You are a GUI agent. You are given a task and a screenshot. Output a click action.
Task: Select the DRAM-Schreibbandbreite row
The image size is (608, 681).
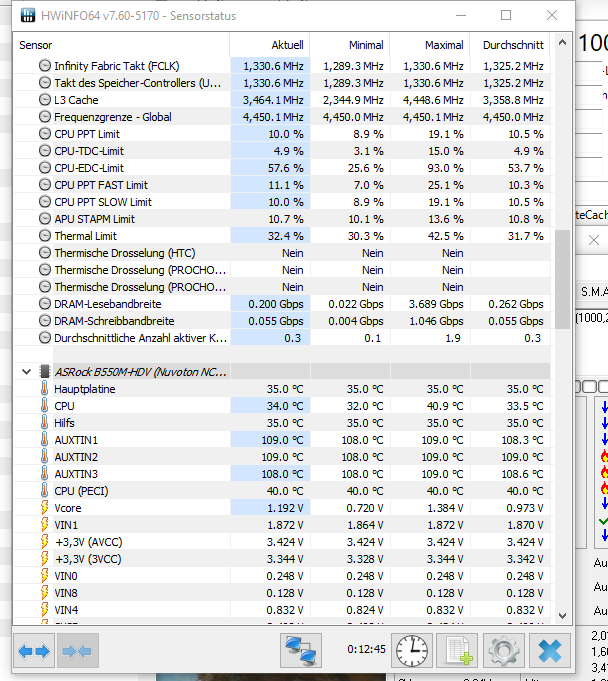[282, 321]
